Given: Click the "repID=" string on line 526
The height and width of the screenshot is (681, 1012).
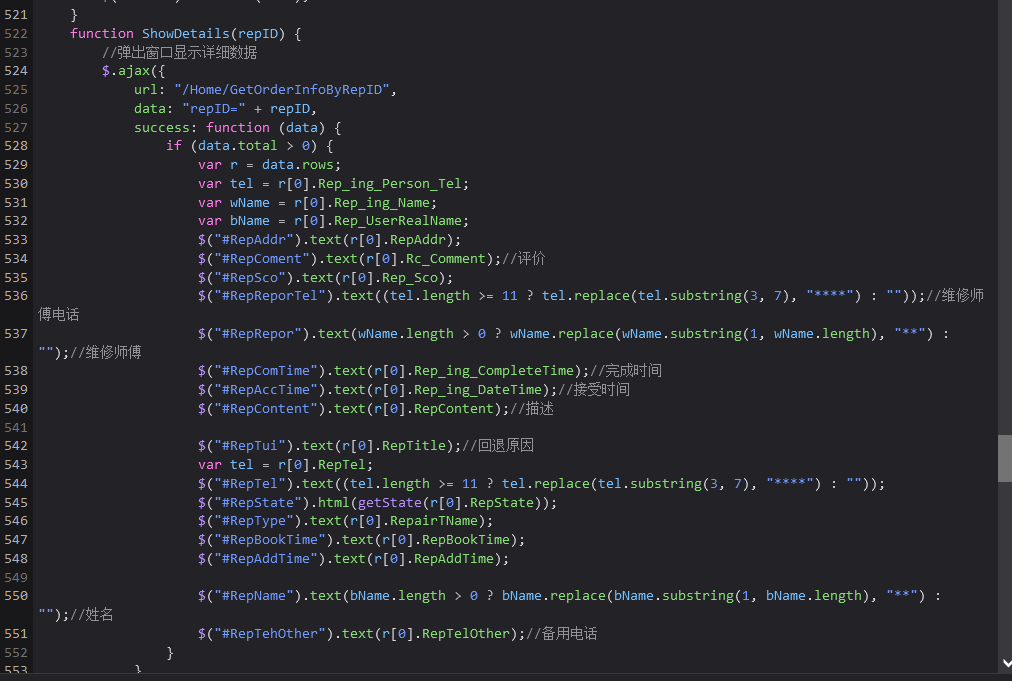Looking at the screenshot, I should tap(214, 108).
